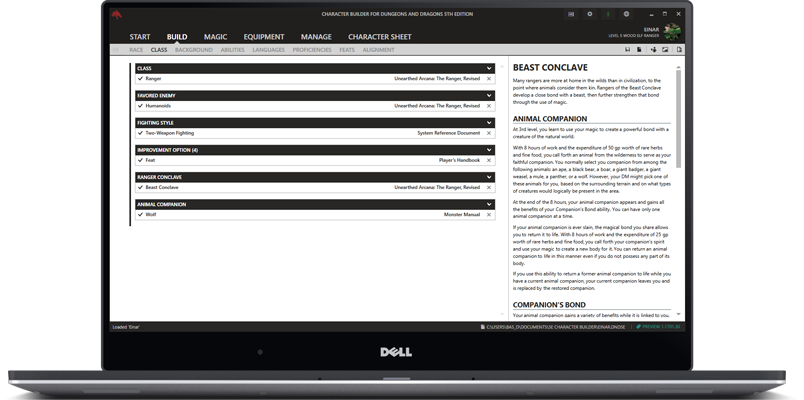Viewport: 804px width, 400px height.
Task: Click the 'Loaded Einar' status message
Action: pos(127,327)
